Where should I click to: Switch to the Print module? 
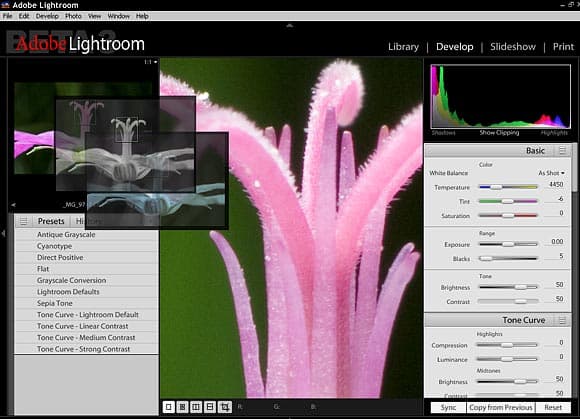563,47
